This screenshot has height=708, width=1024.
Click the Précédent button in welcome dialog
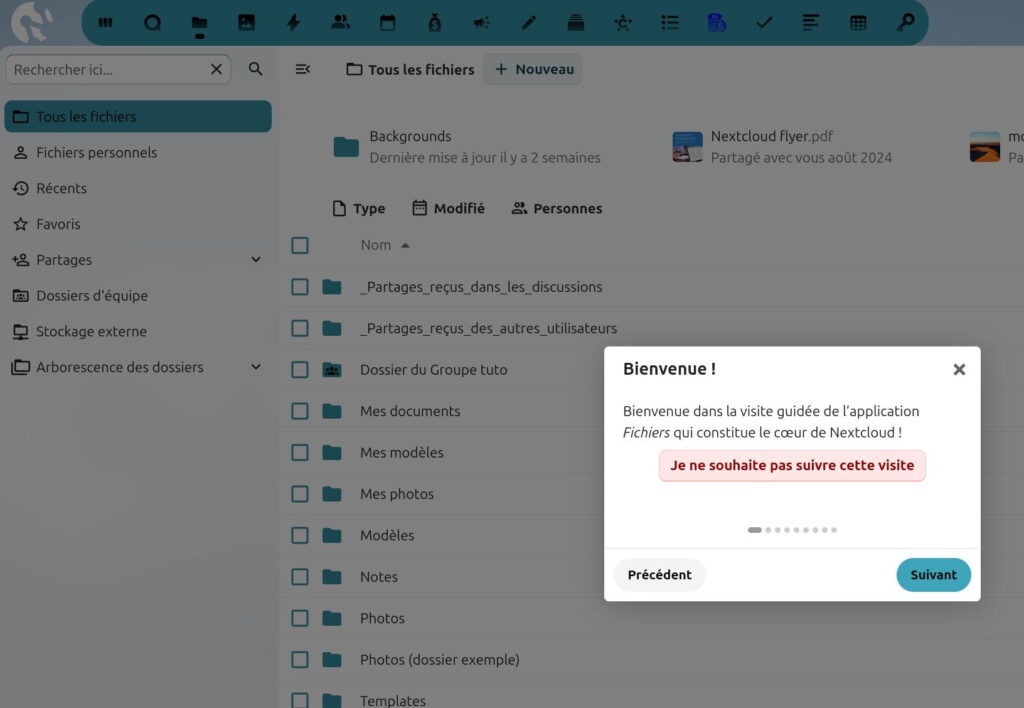pyautogui.click(x=660, y=575)
